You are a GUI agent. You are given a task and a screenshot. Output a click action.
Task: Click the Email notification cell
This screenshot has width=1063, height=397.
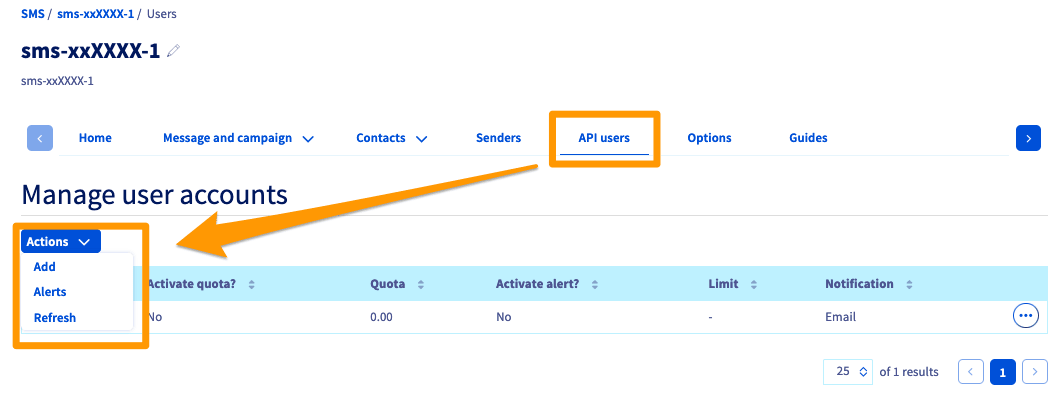tap(841, 317)
